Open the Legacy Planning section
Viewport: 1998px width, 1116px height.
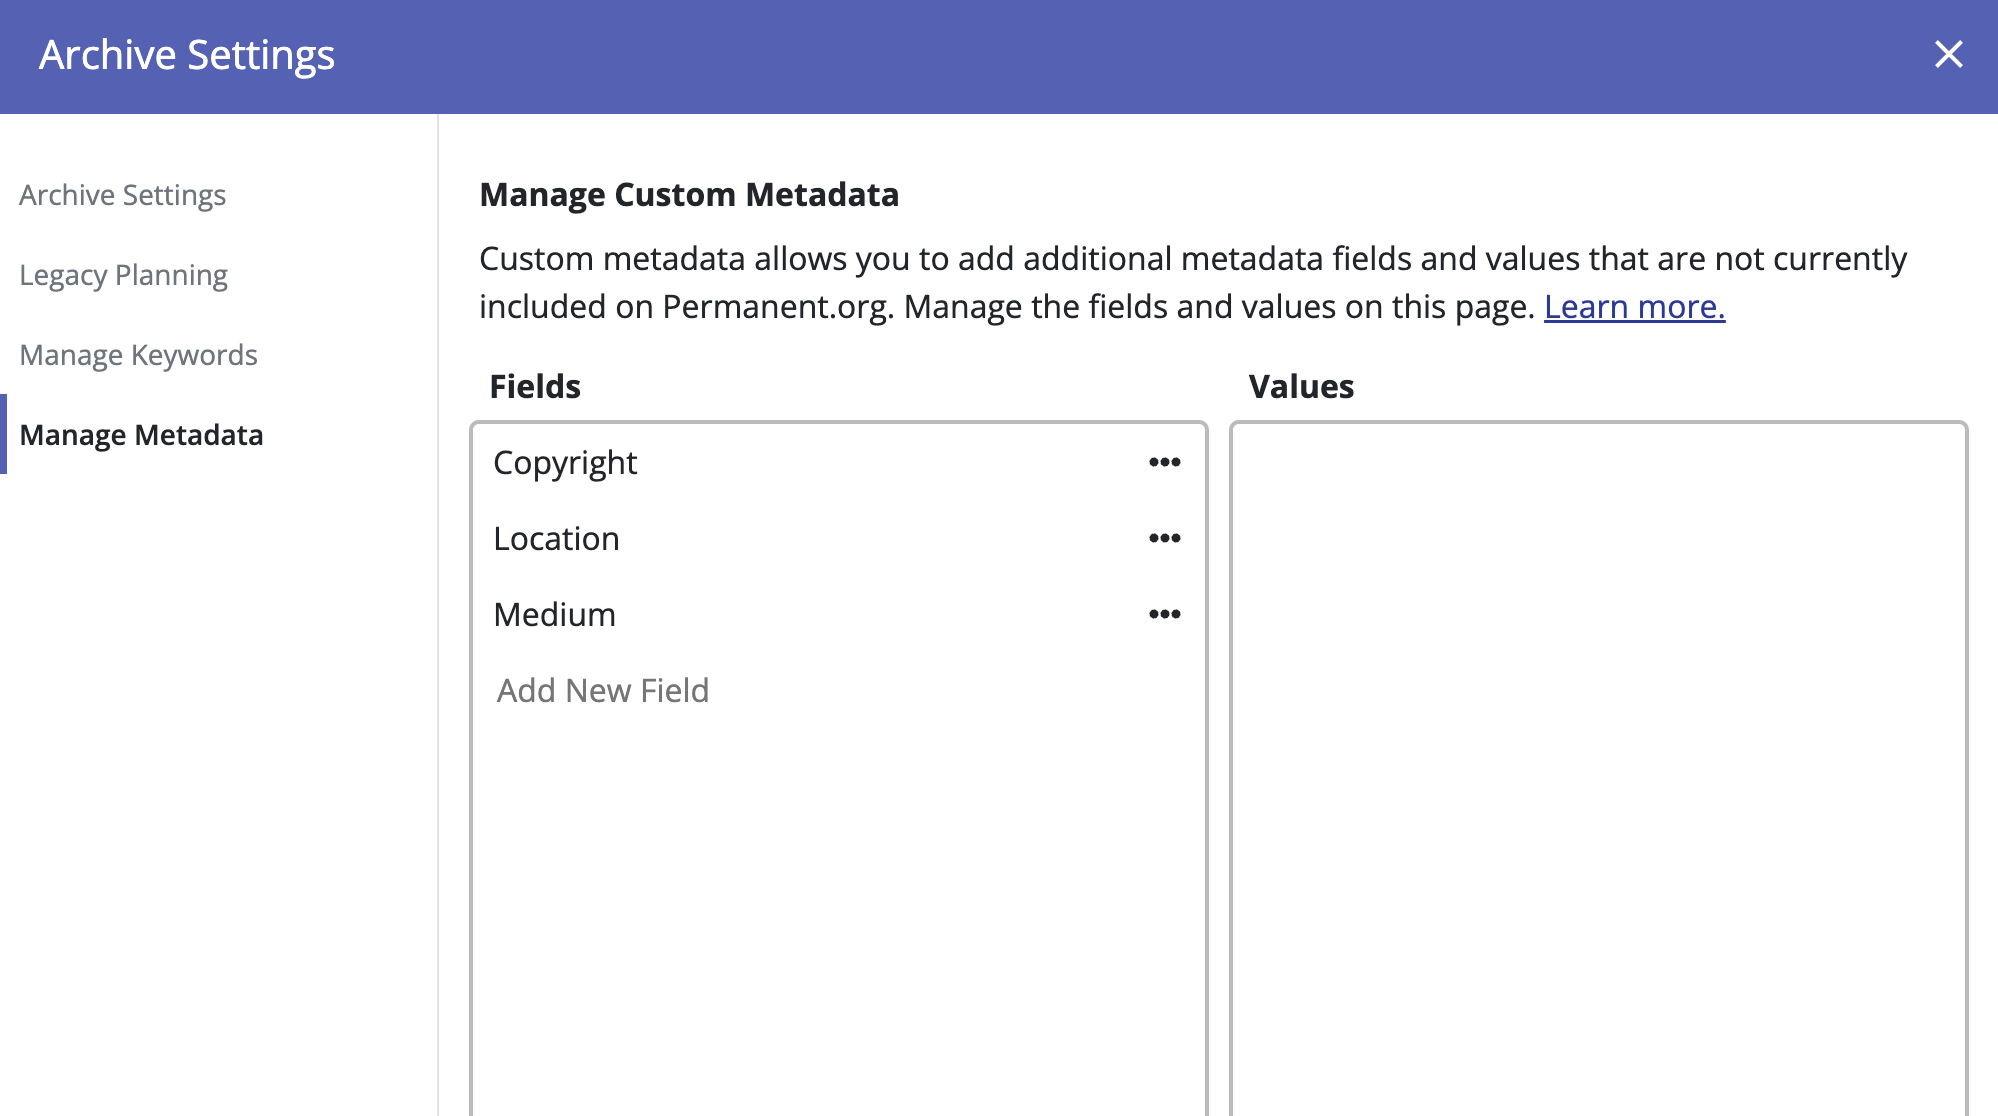(123, 275)
